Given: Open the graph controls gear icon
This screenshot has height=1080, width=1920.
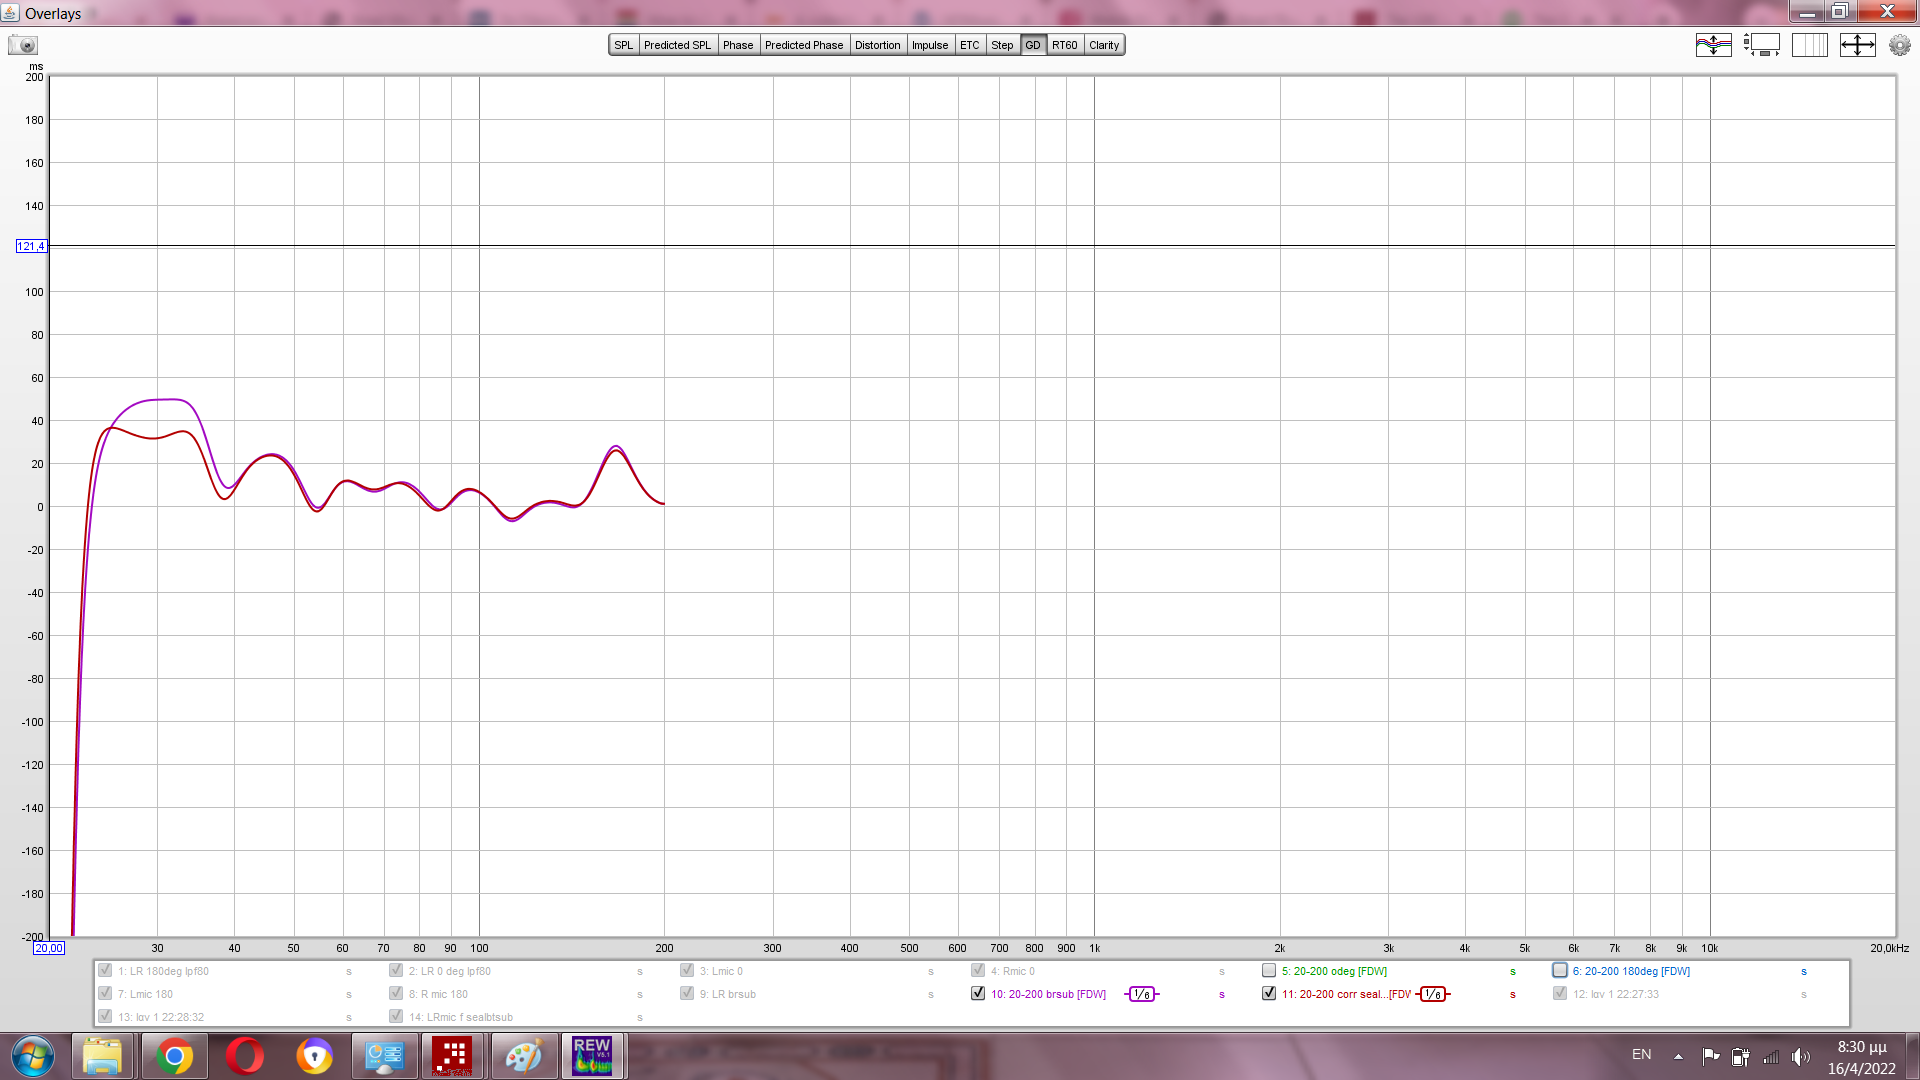Looking at the screenshot, I should coord(1899,45).
